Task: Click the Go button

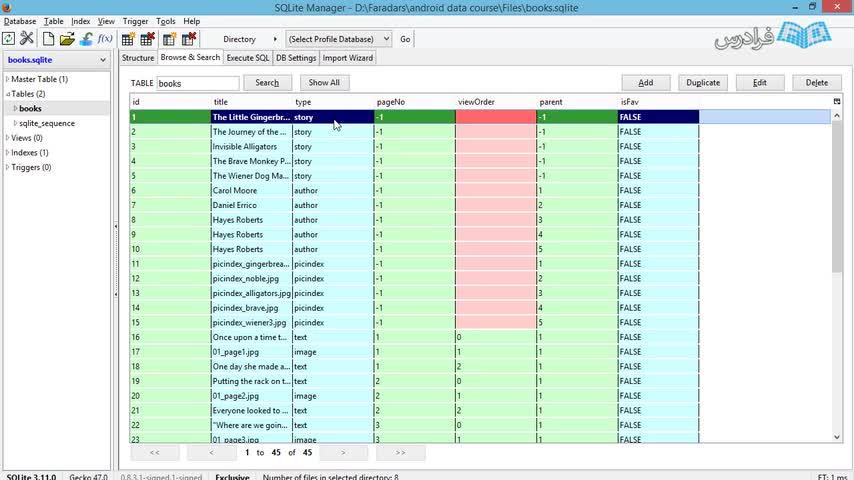Action: [x=405, y=39]
